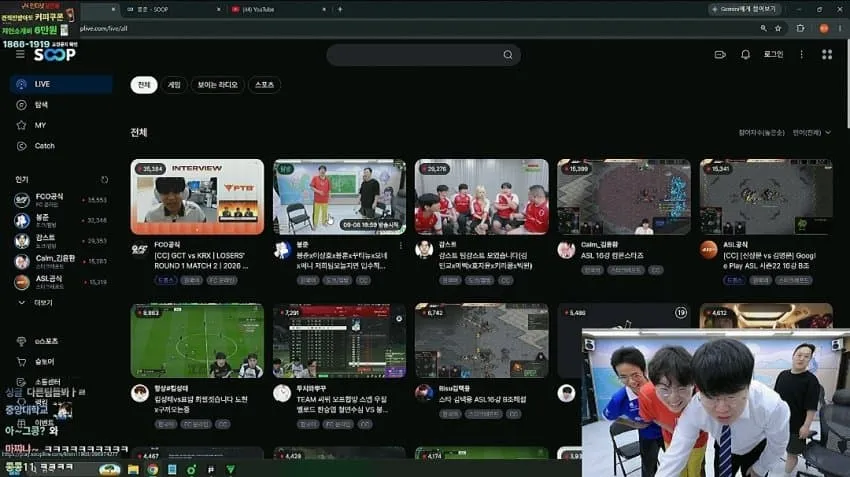Select the 게임 category chip
This screenshot has width=850, height=477.
click(174, 85)
